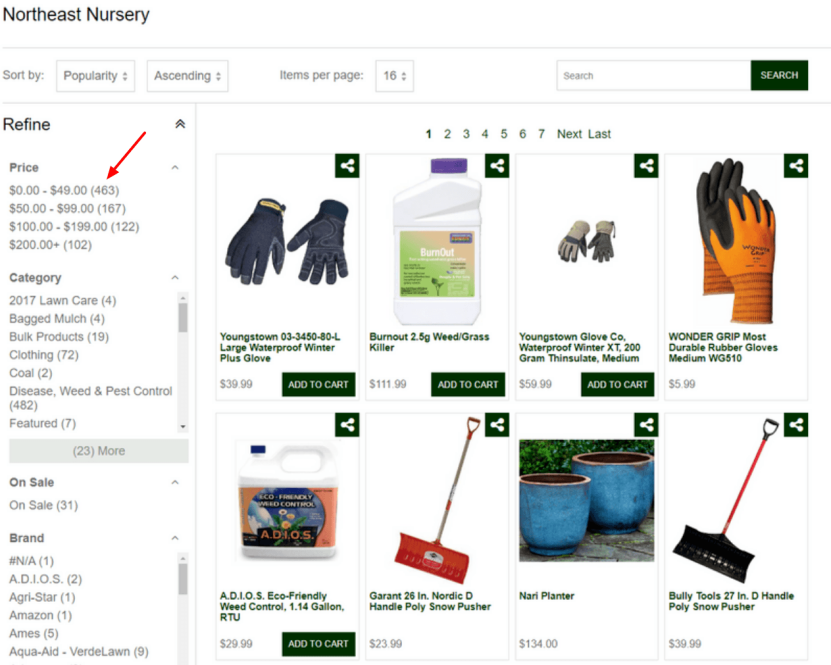Filter by brand #N/A
Viewport: 831px width, 665px height.
31,561
